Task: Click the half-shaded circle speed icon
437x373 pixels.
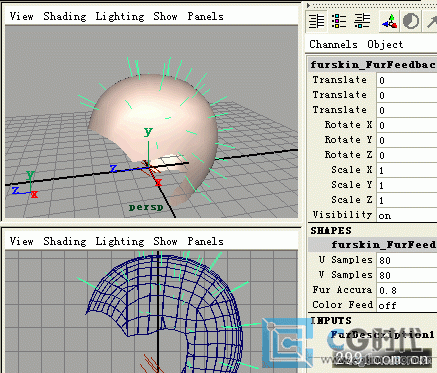Action: [x=410, y=21]
